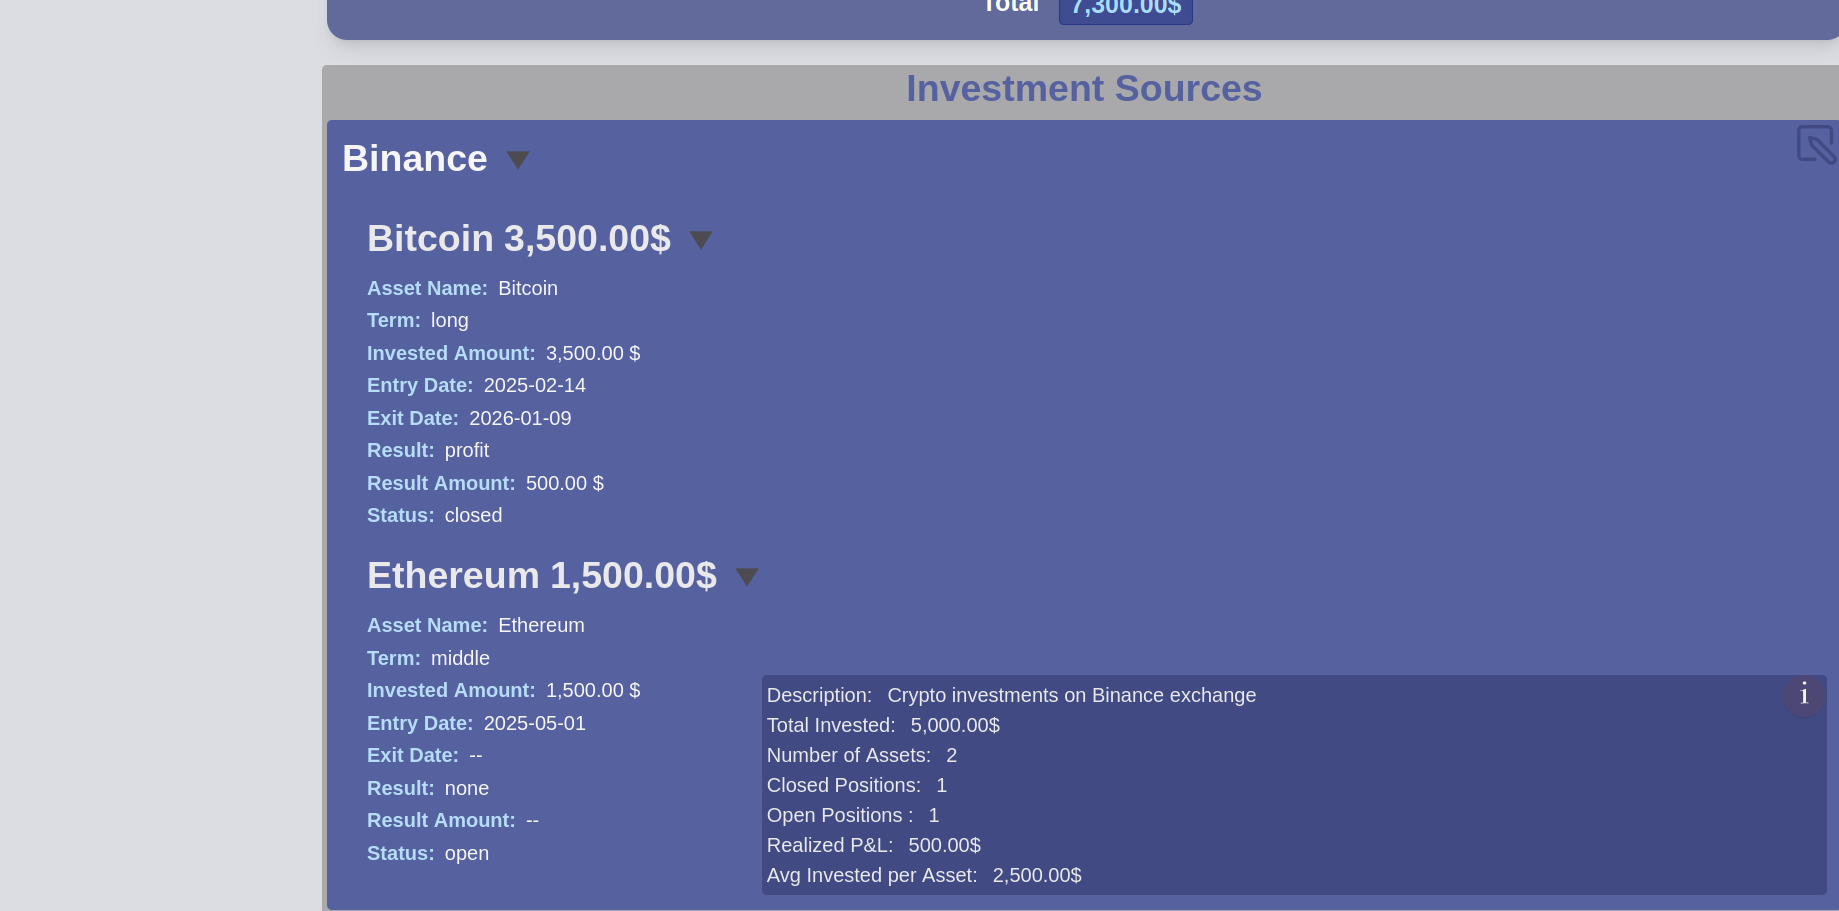Image resolution: width=1839 pixels, height=911 pixels.
Task: Select the Bitcoin 3,500.00$ heading text
Action: 518,239
